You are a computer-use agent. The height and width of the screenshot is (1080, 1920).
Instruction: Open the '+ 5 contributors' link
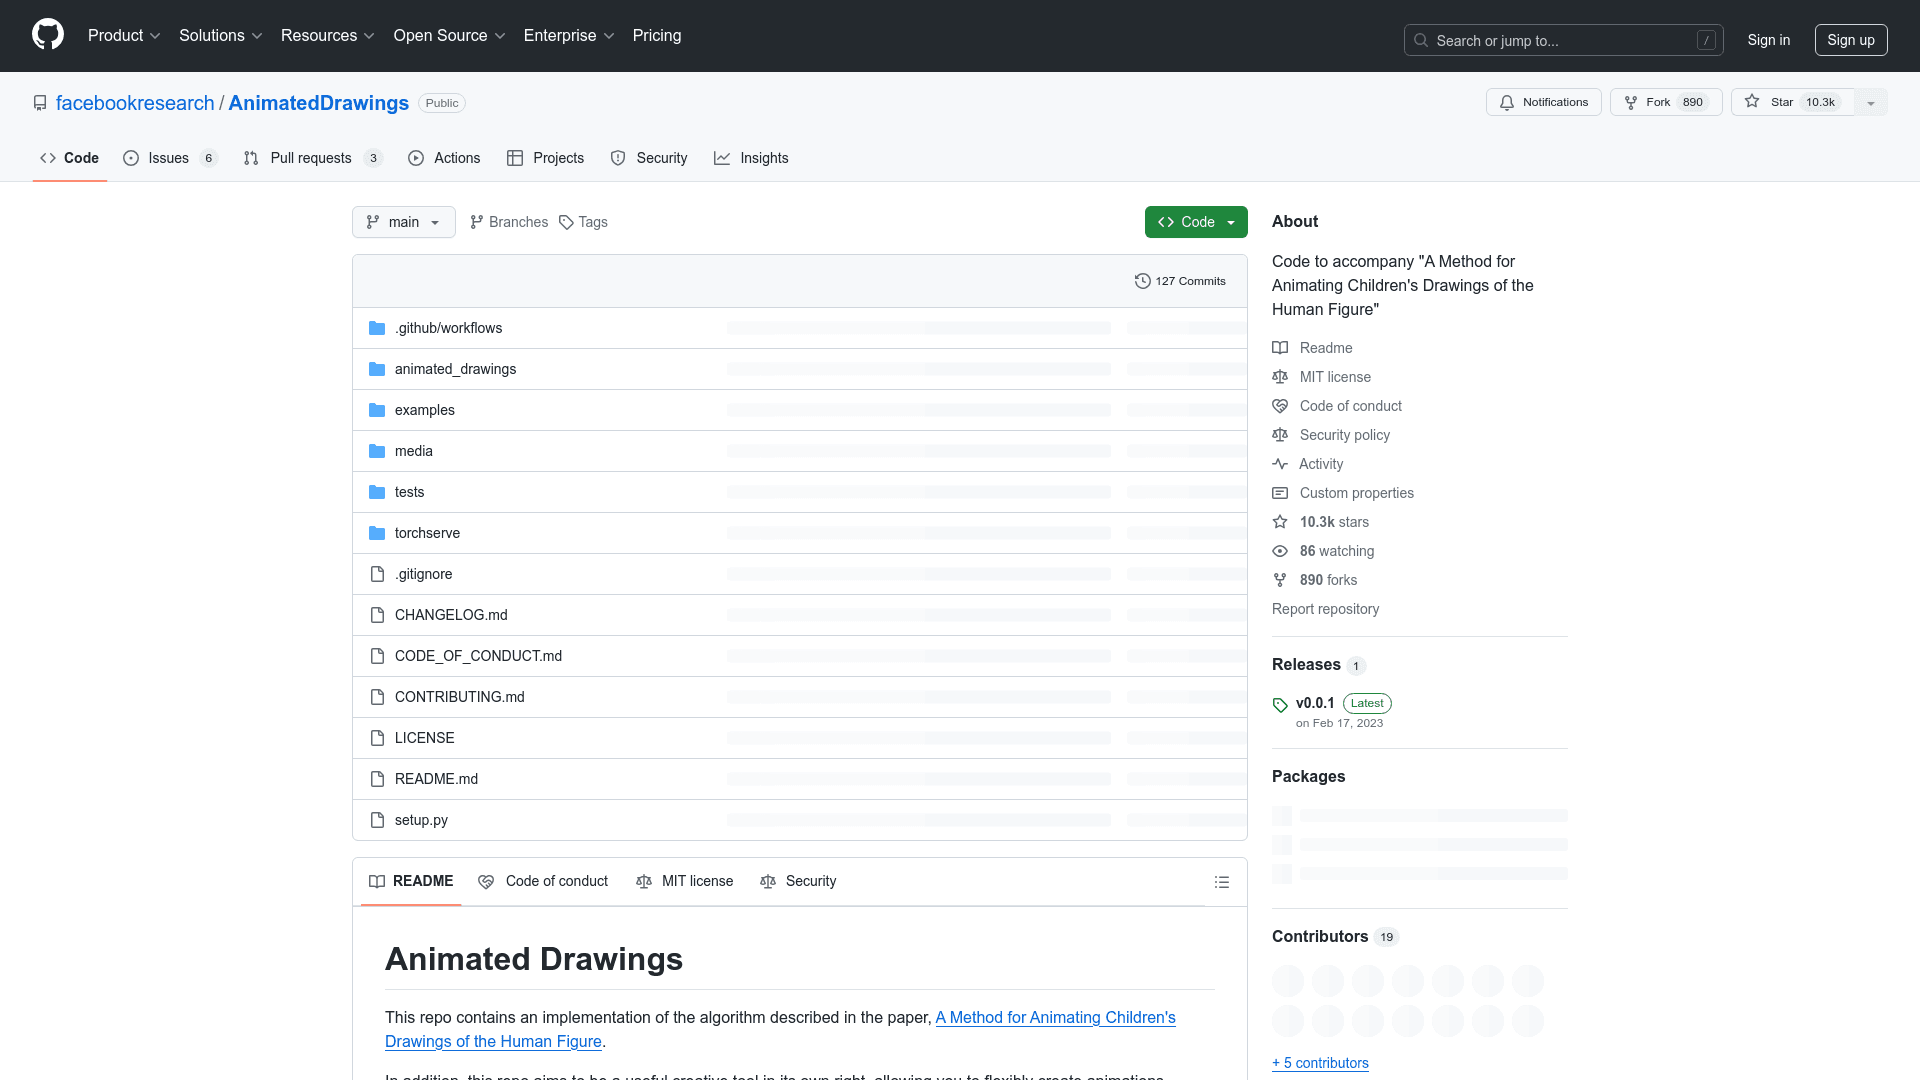coord(1320,1063)
